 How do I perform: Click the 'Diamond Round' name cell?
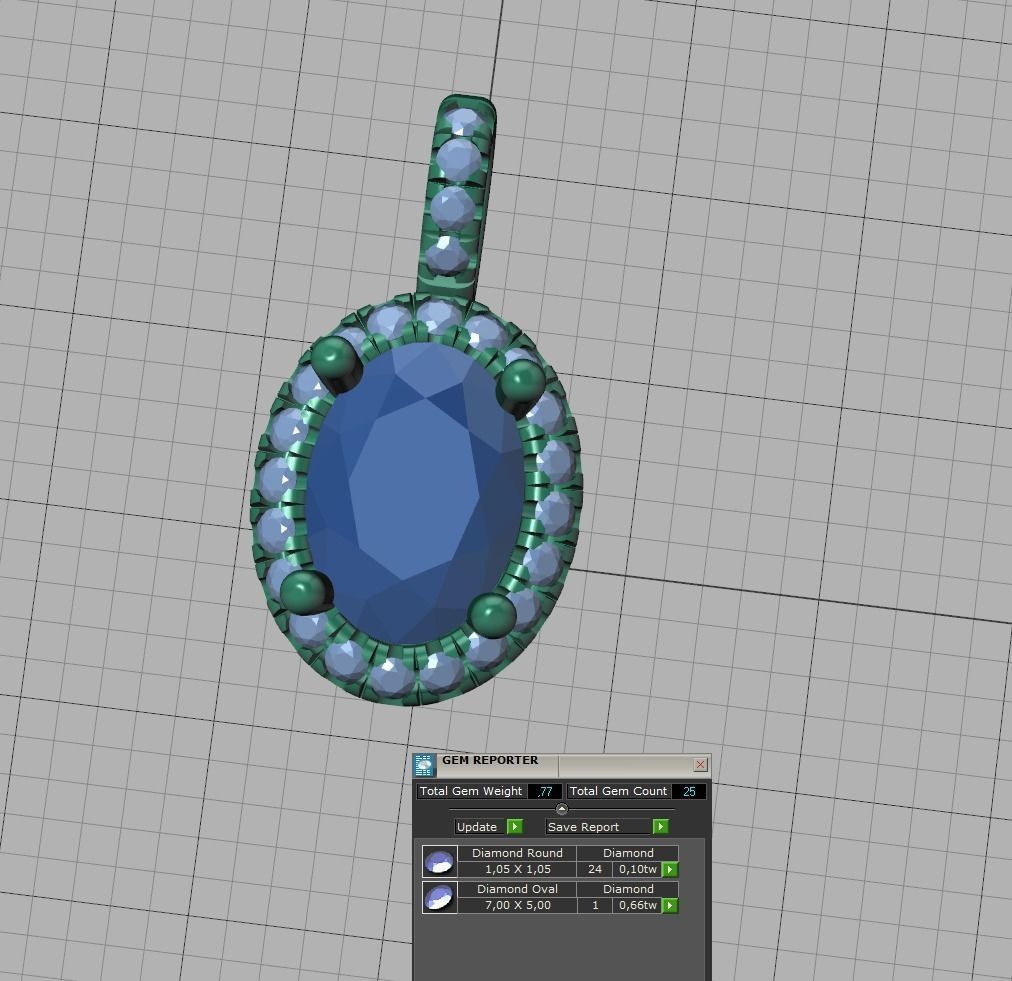tap(517, 853)
